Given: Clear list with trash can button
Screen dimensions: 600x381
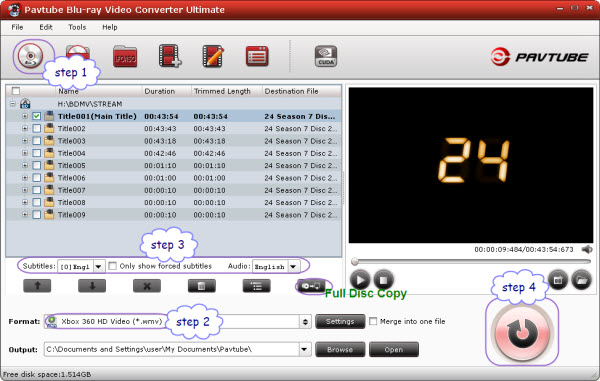Looking at the screenshot, I should [x=202, y=285].
